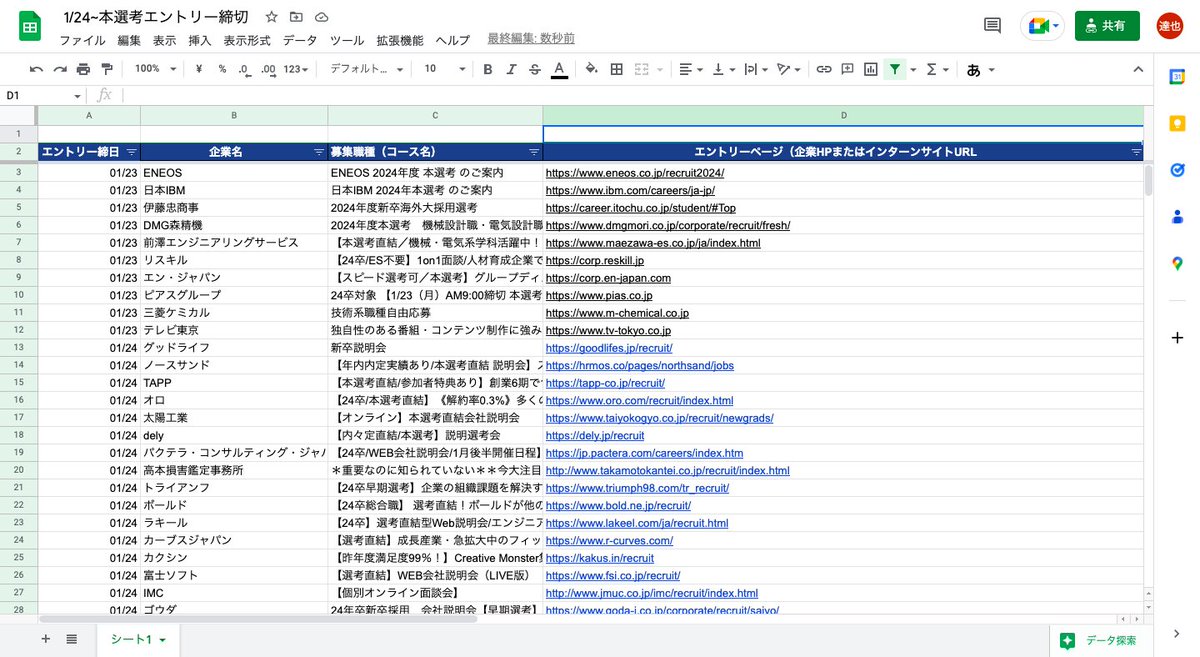Open Contacts side panel

(x=1177, y=216)
